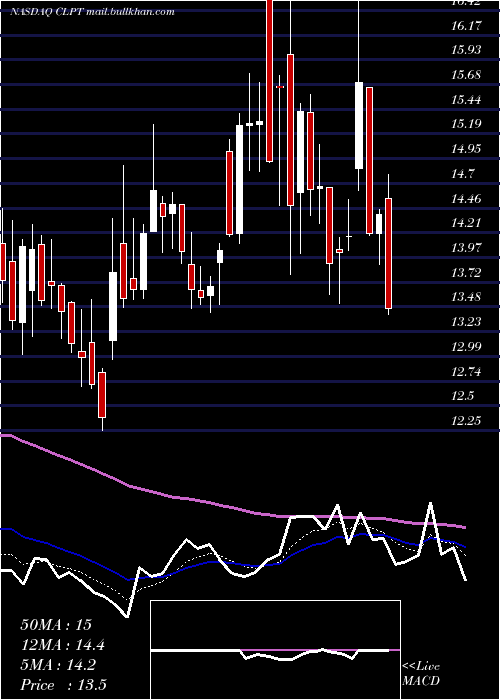Select the 13.23 price axis label
The width and height of the screenshot is (500, 700).
pos(467,322)
